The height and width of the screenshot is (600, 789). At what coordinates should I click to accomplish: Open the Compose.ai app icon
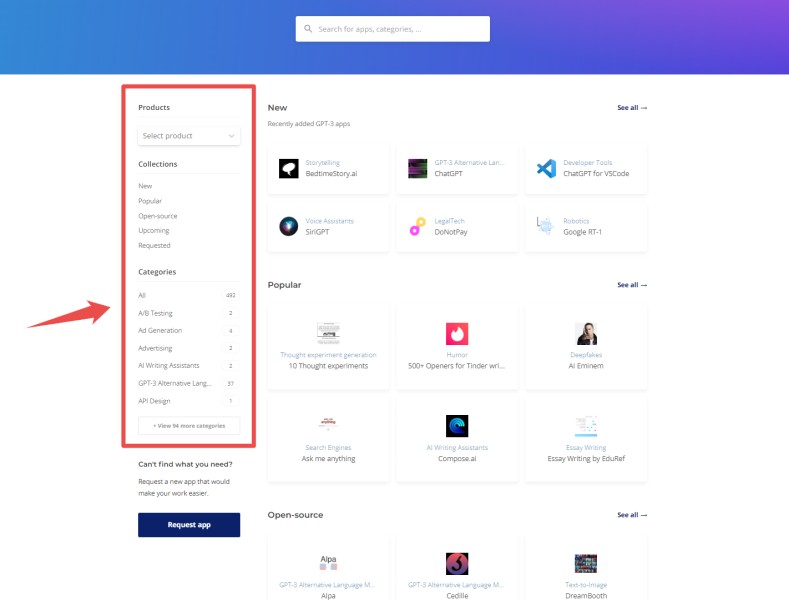(x=457, y=426)
